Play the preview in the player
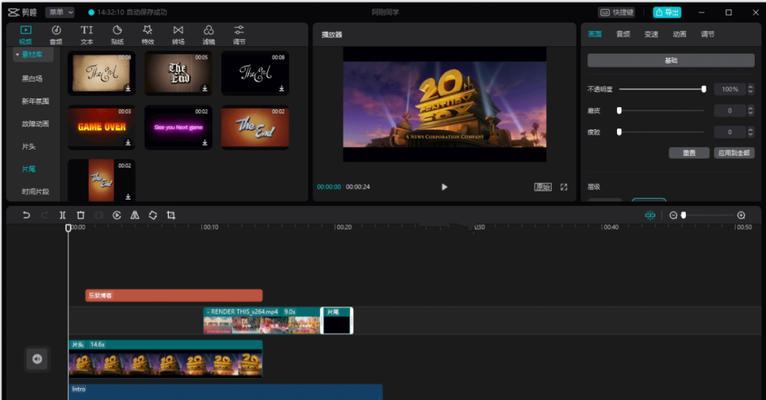766x400 pixels. click(x=444, y=187)
